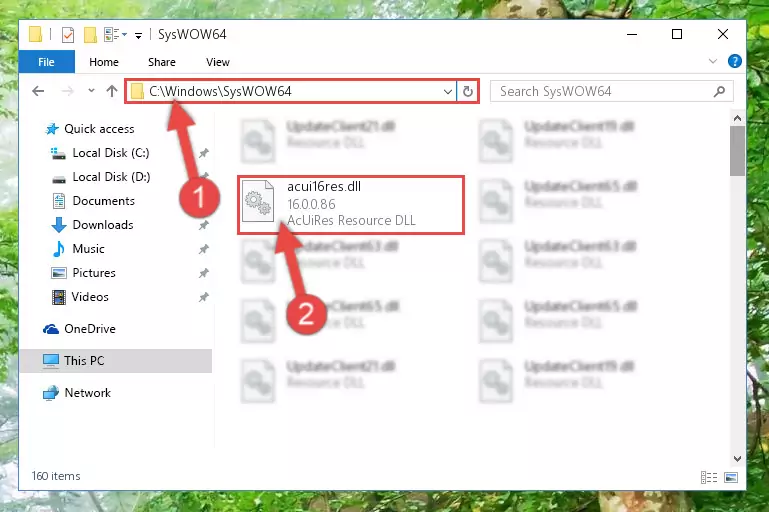Click the Properties quick access toolbar icon
Viewport: 769px width, 512px height.
pyautogui.click(x=68, y=35)
